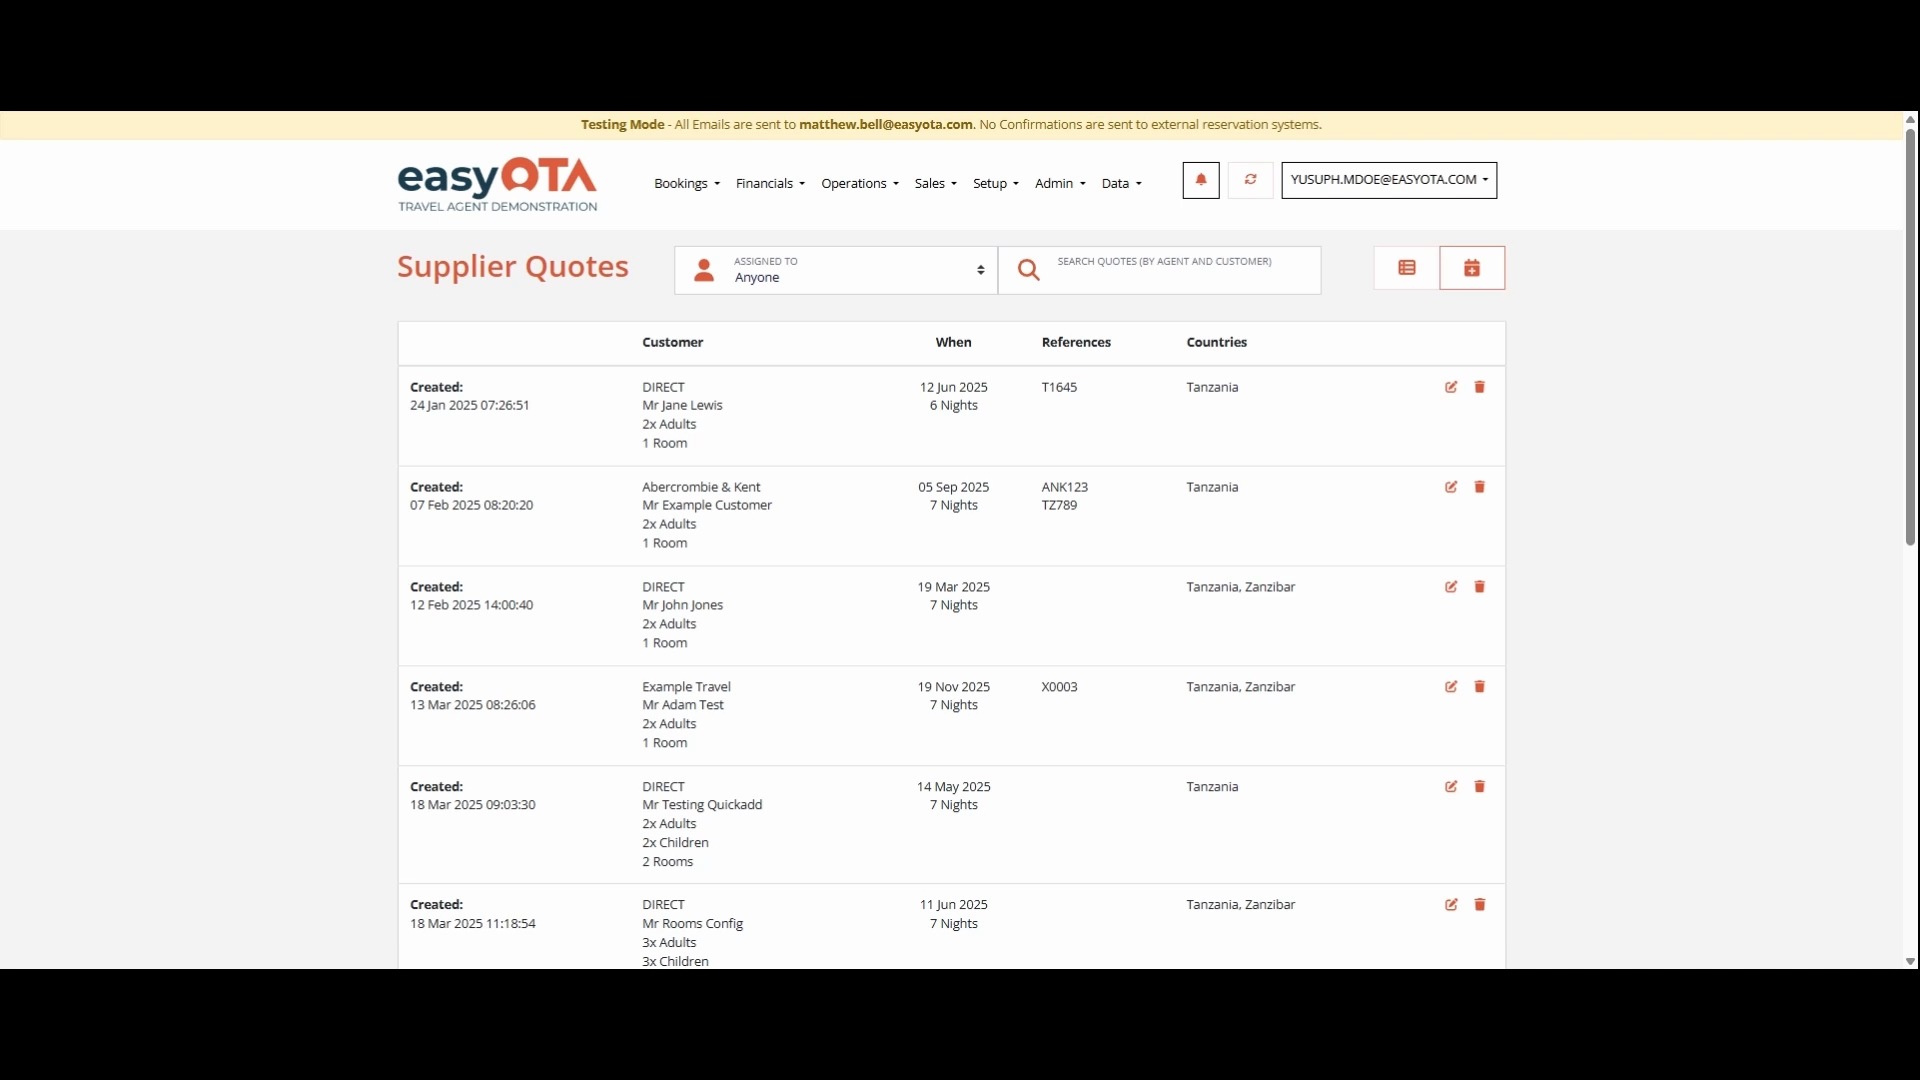
Task: Click the Supplier Quotes page heading
Action: pos(513,267)
